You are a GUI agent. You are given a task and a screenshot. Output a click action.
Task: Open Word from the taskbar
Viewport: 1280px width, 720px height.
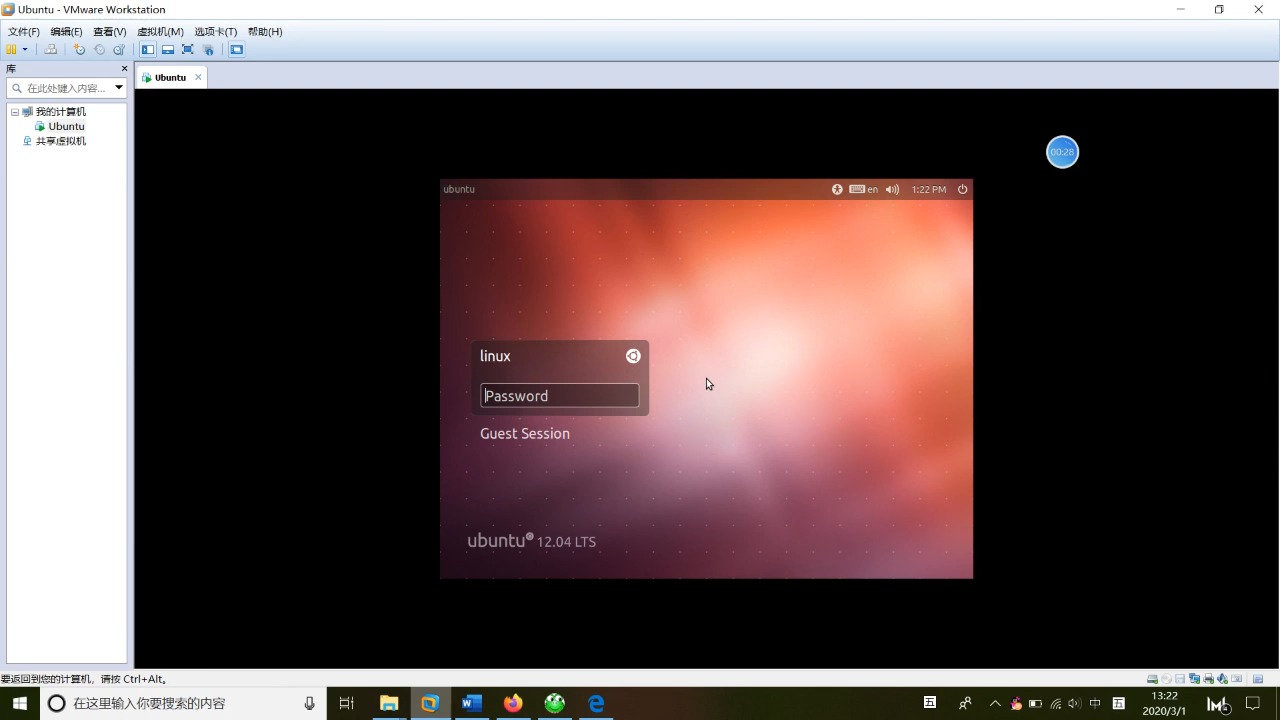click(x=471, y=703)
